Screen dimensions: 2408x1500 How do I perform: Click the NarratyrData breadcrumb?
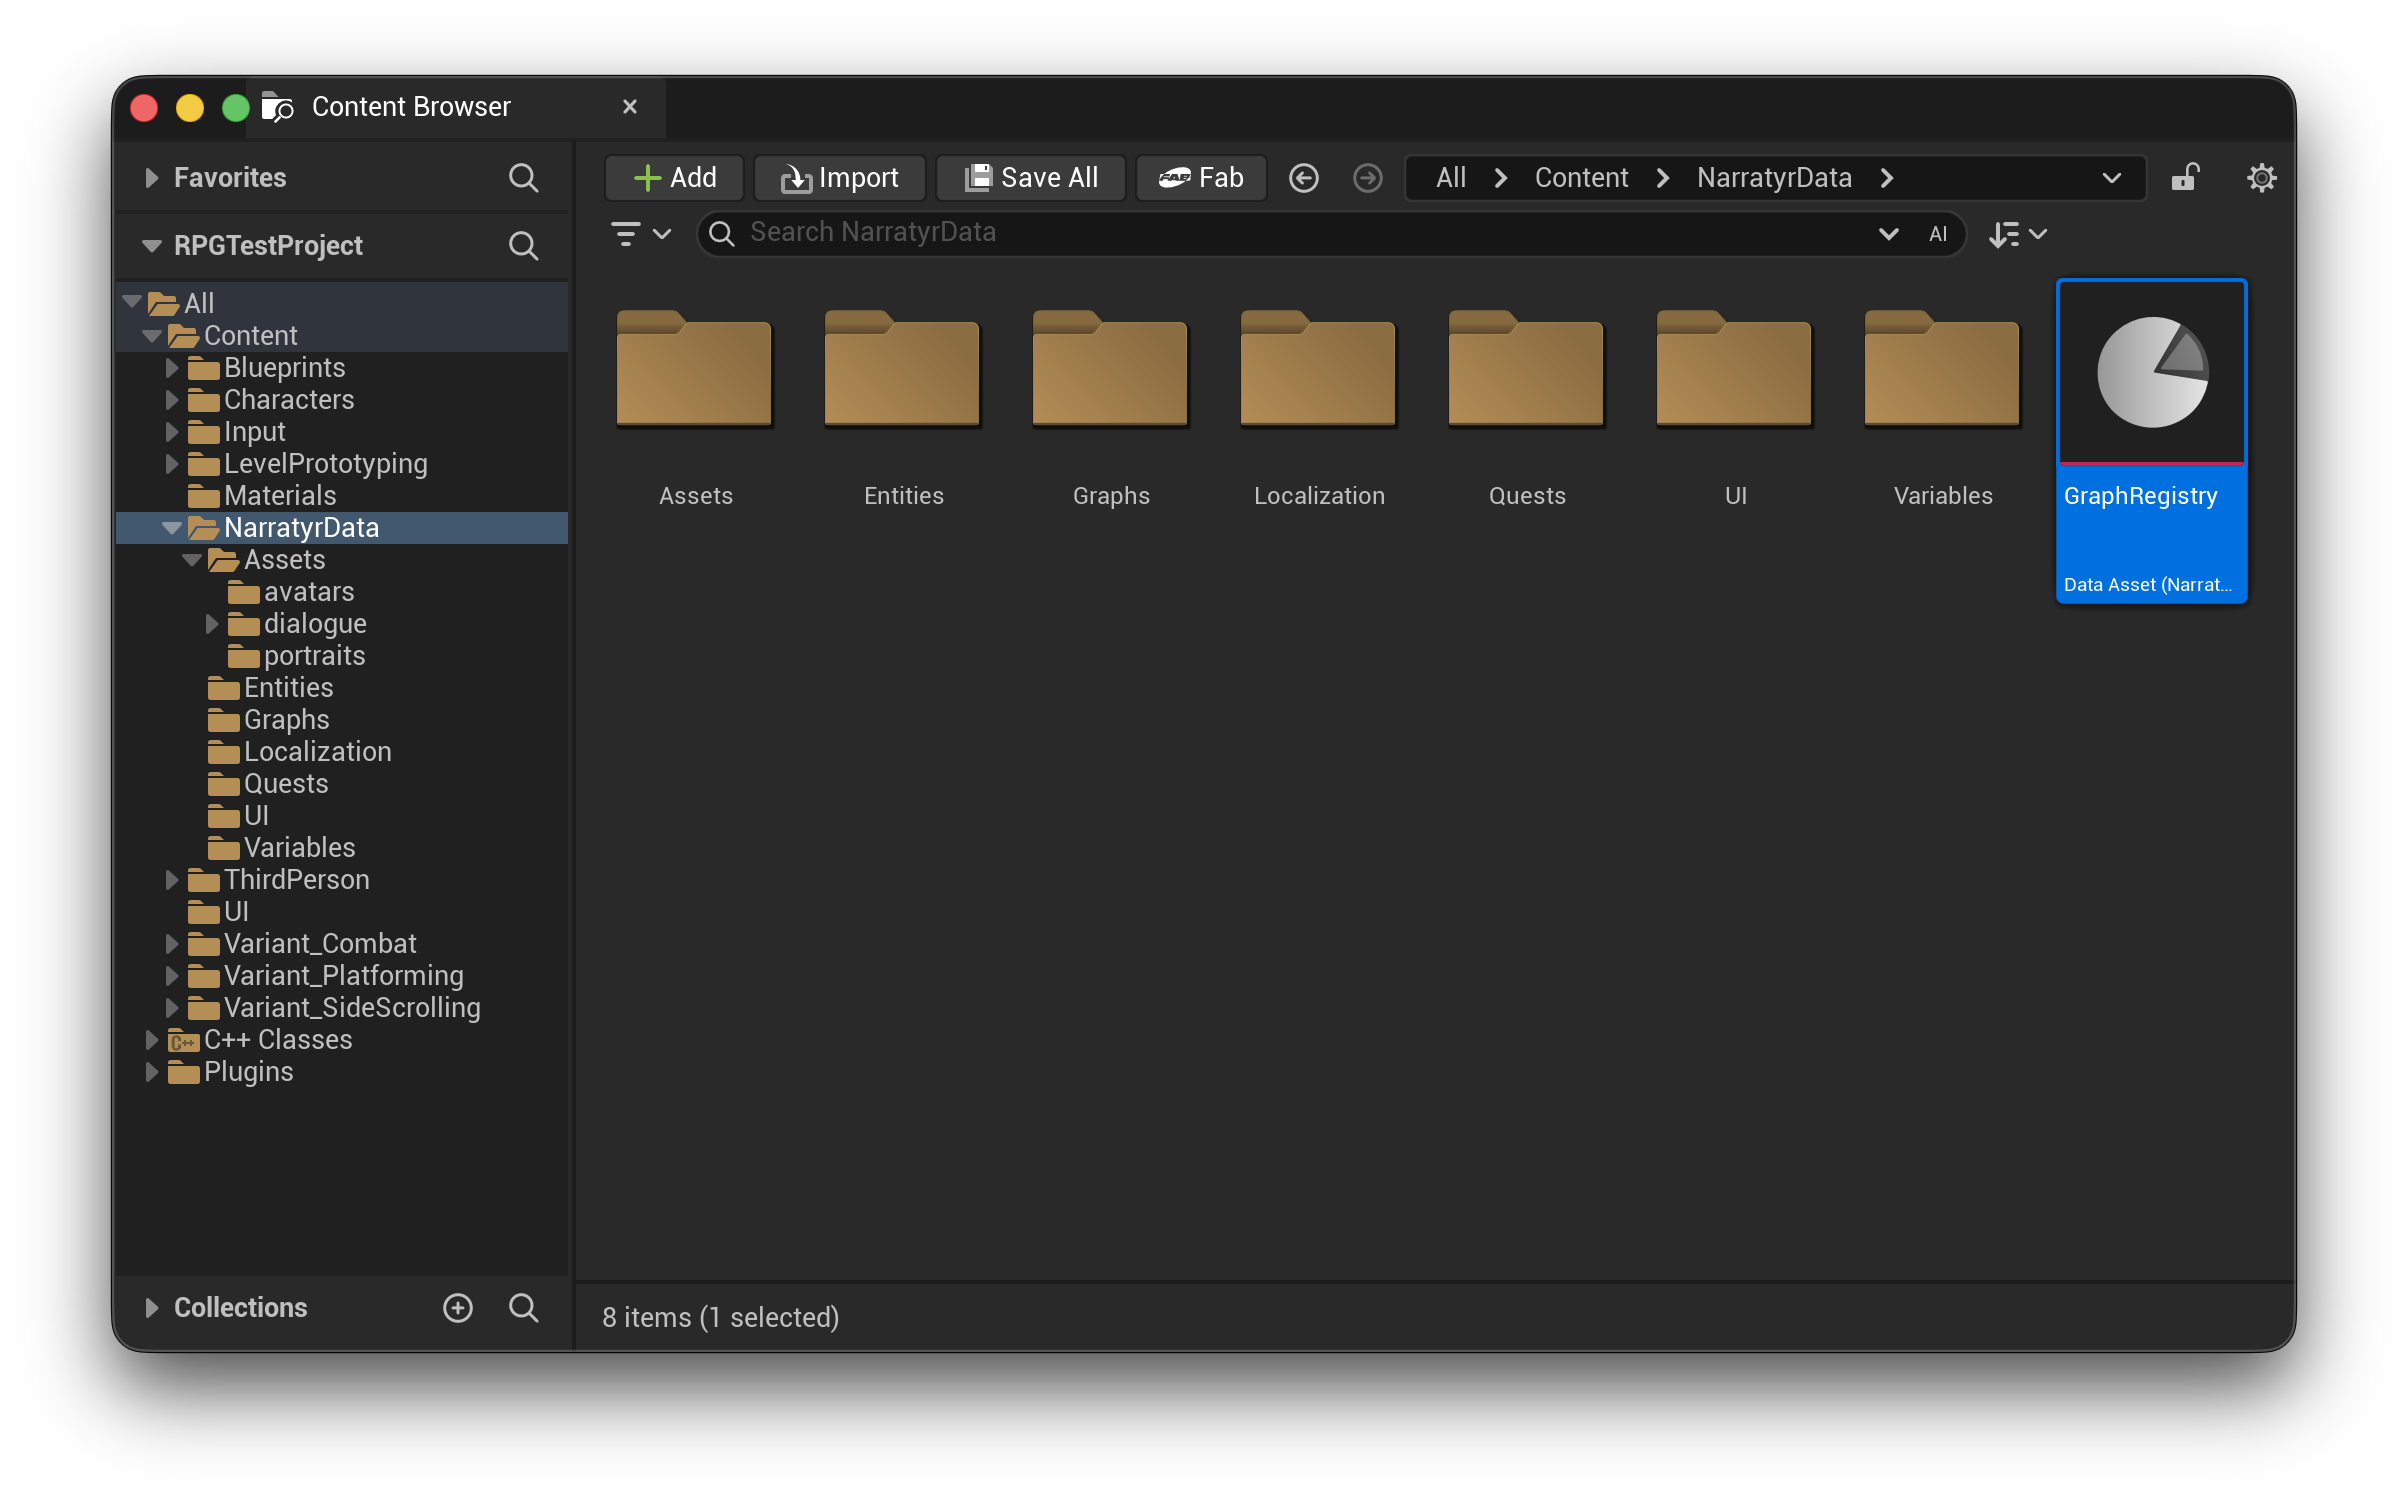tap(1774, 178)
